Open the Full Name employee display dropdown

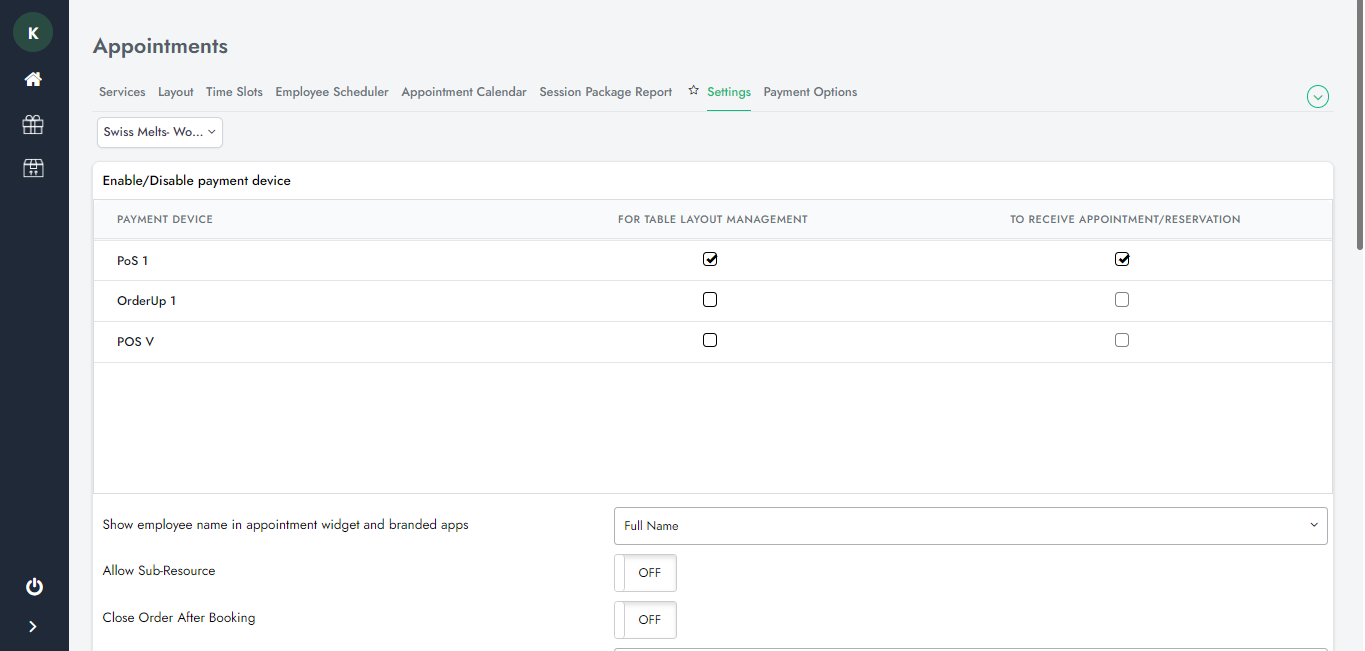(x=970, y=526)
